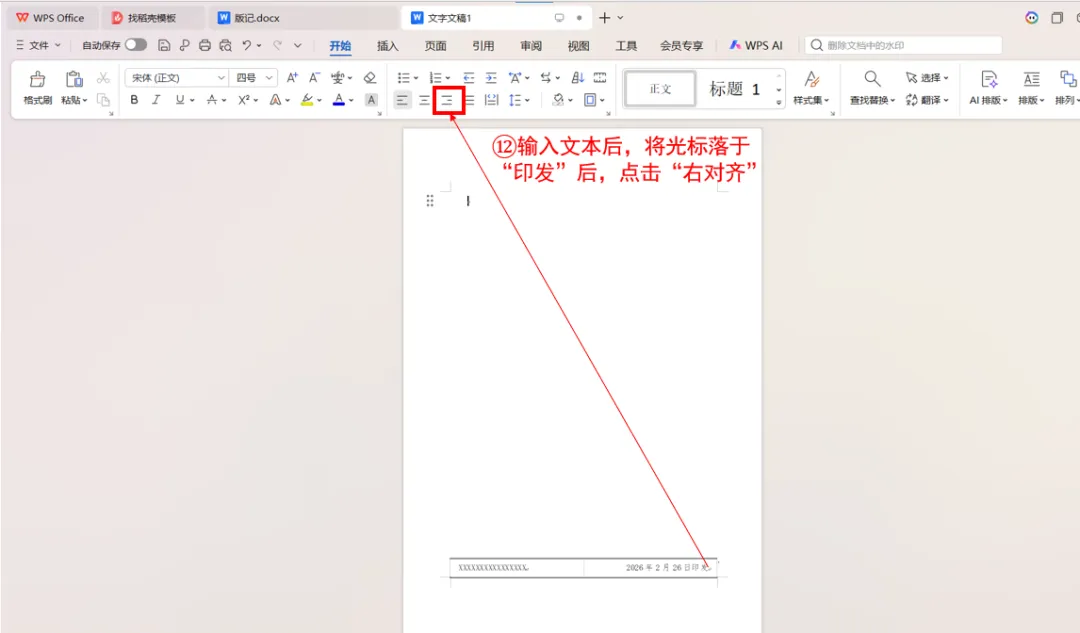Click the print icon in quick toolbar
Image resolution: width=1080 pixels, height=633 pixels.
(x=205, y=45)
